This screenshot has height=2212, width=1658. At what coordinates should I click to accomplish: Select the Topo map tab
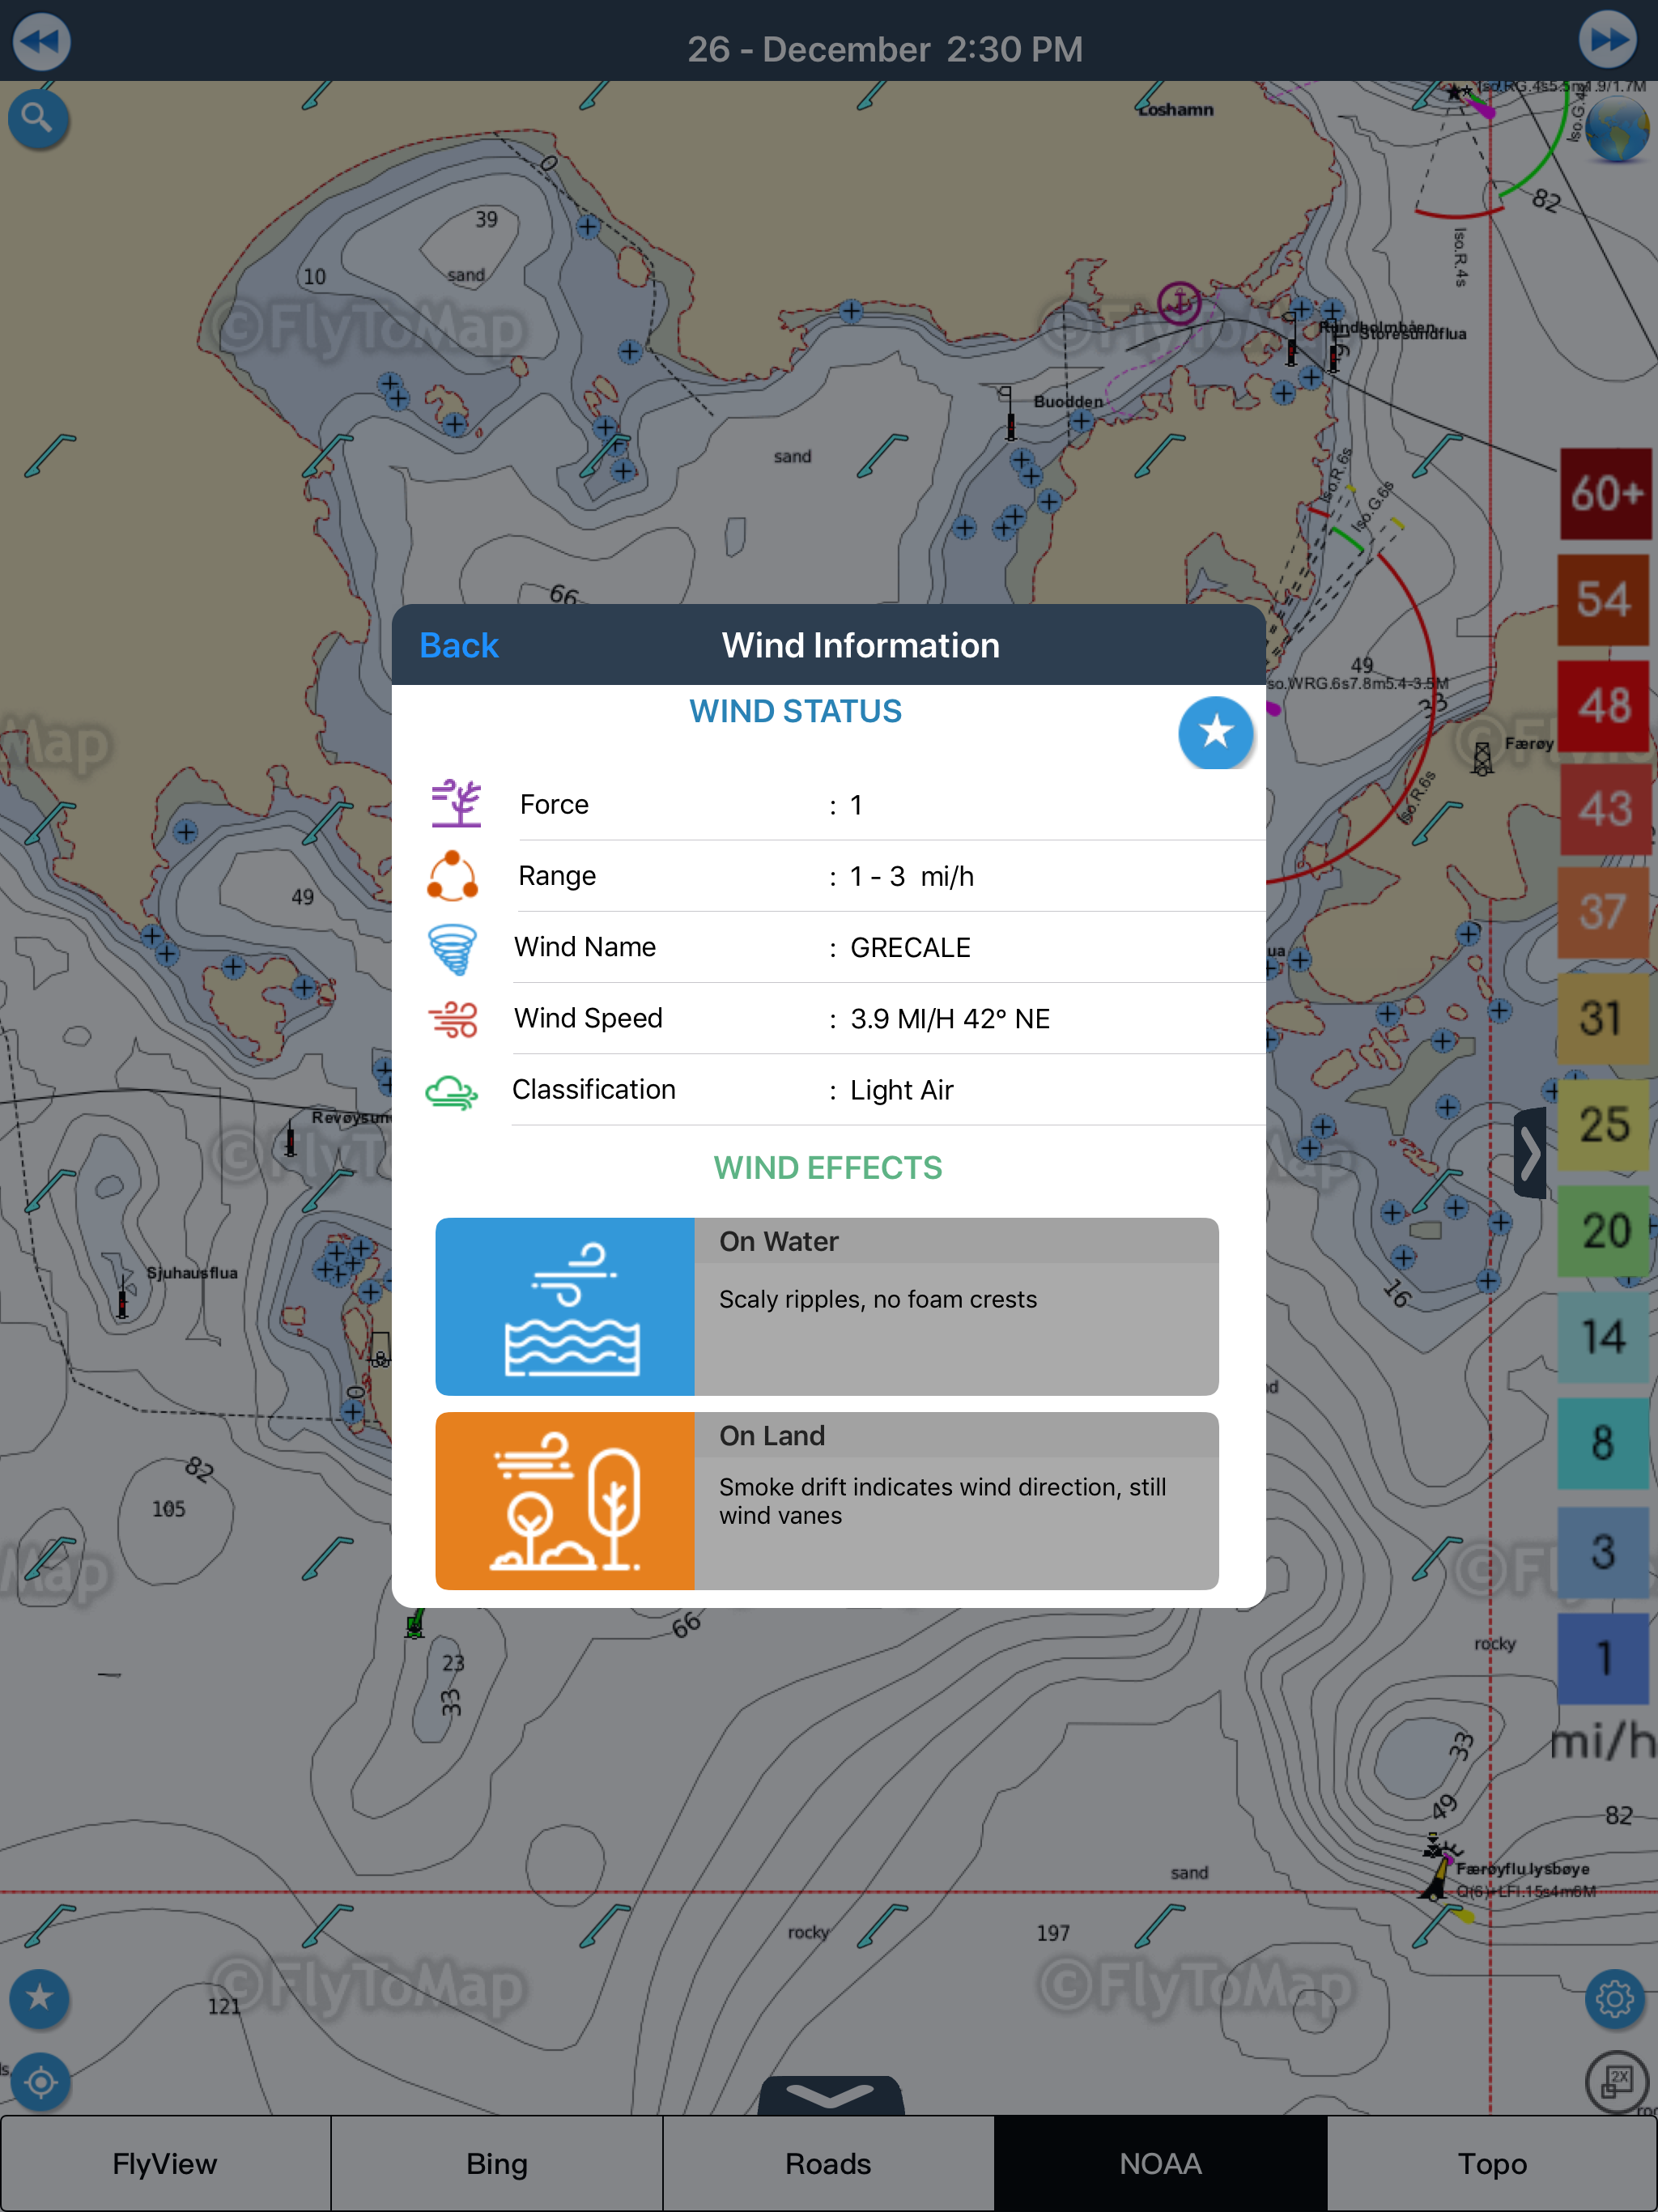pos(1491,2163)
